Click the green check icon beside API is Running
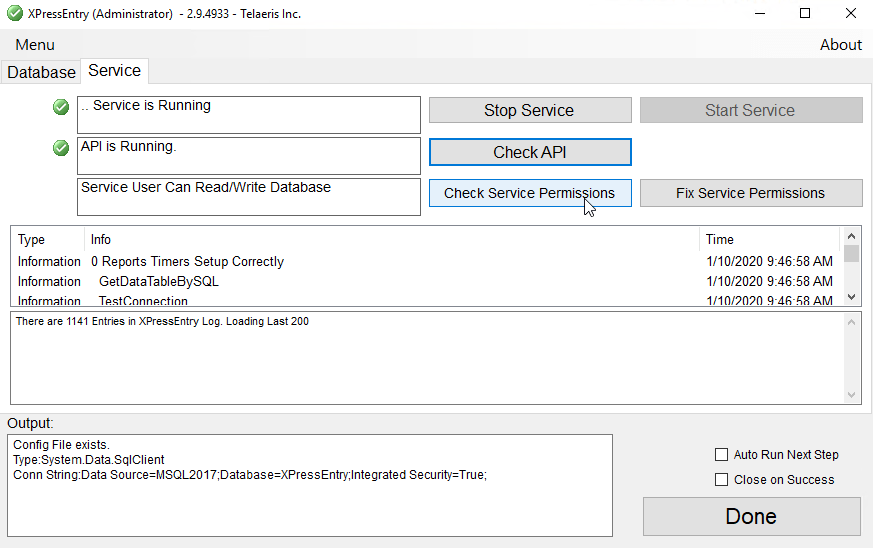 click(x=61, y=148)
